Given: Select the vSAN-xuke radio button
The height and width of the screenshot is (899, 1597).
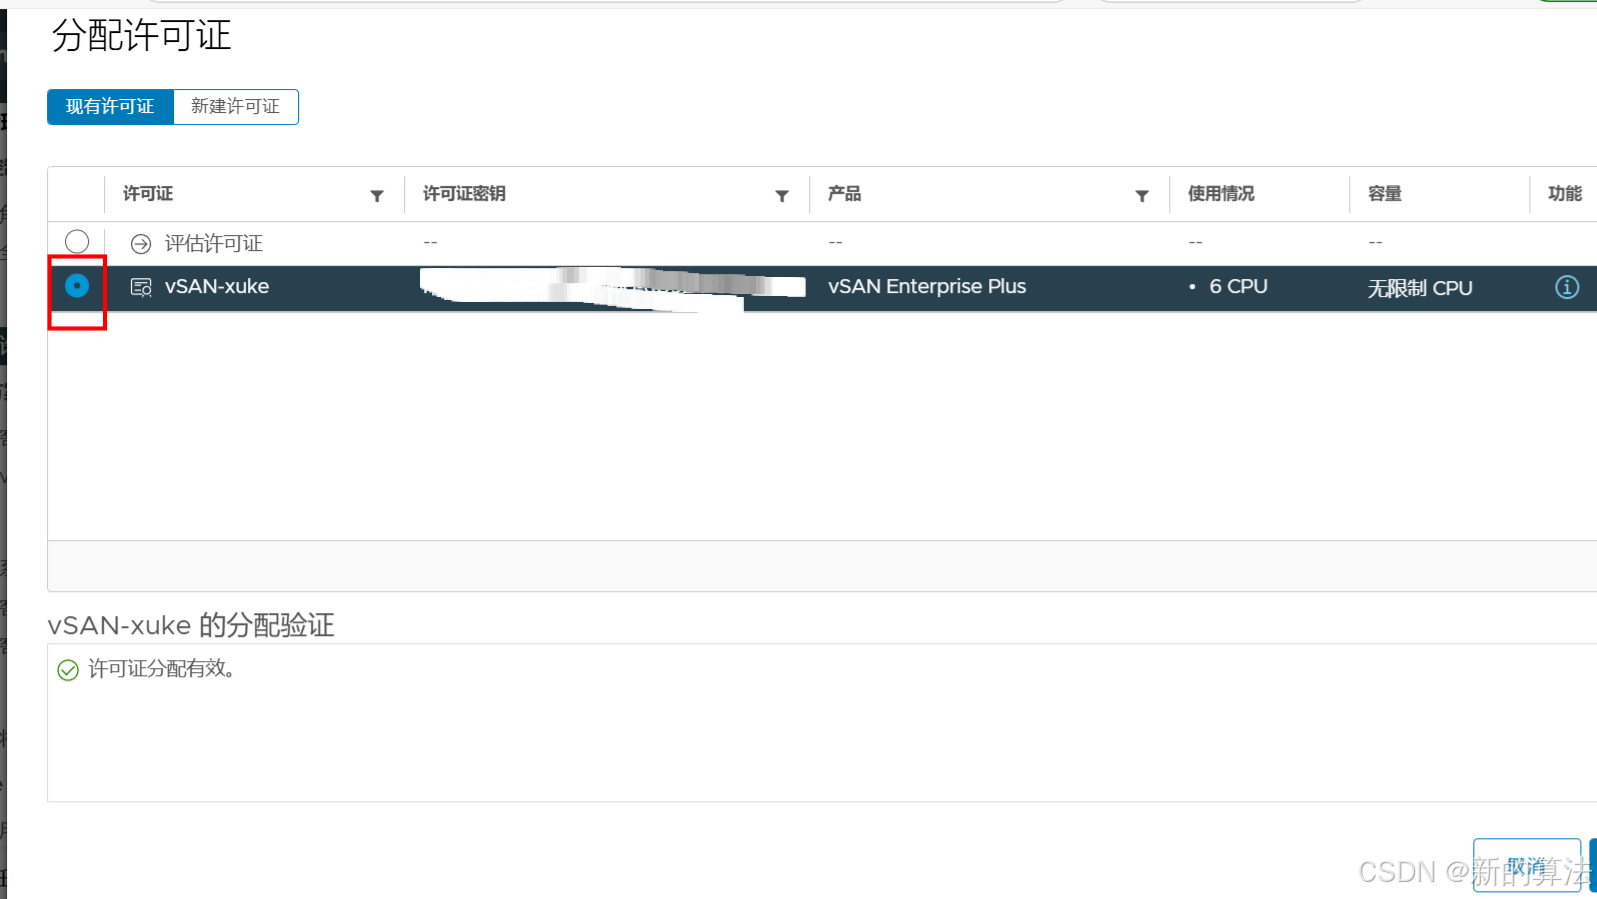Looking at the screenshot, I should tap(77, 286).
